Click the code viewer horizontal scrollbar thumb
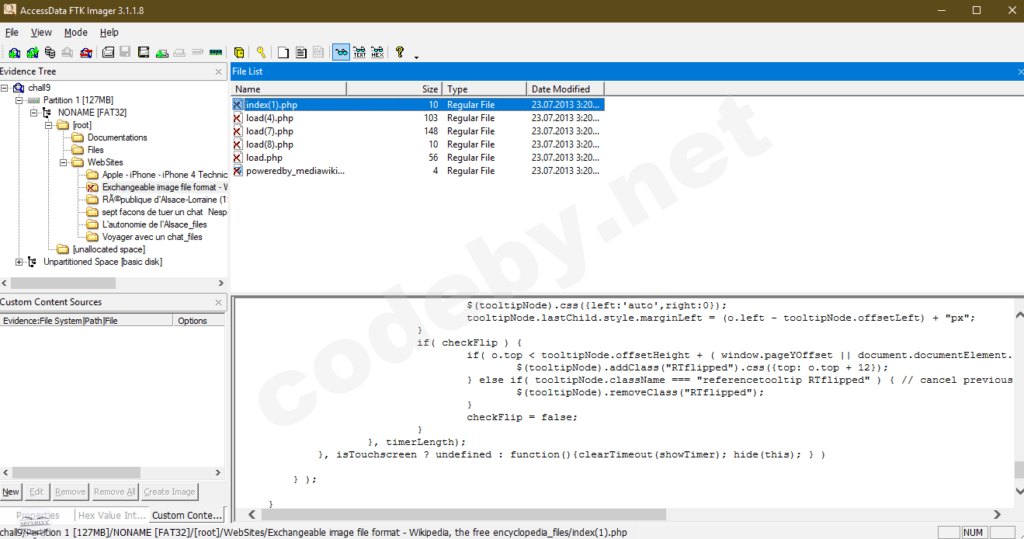Viewport: 1024px width, 539px height. pos(464,514)
